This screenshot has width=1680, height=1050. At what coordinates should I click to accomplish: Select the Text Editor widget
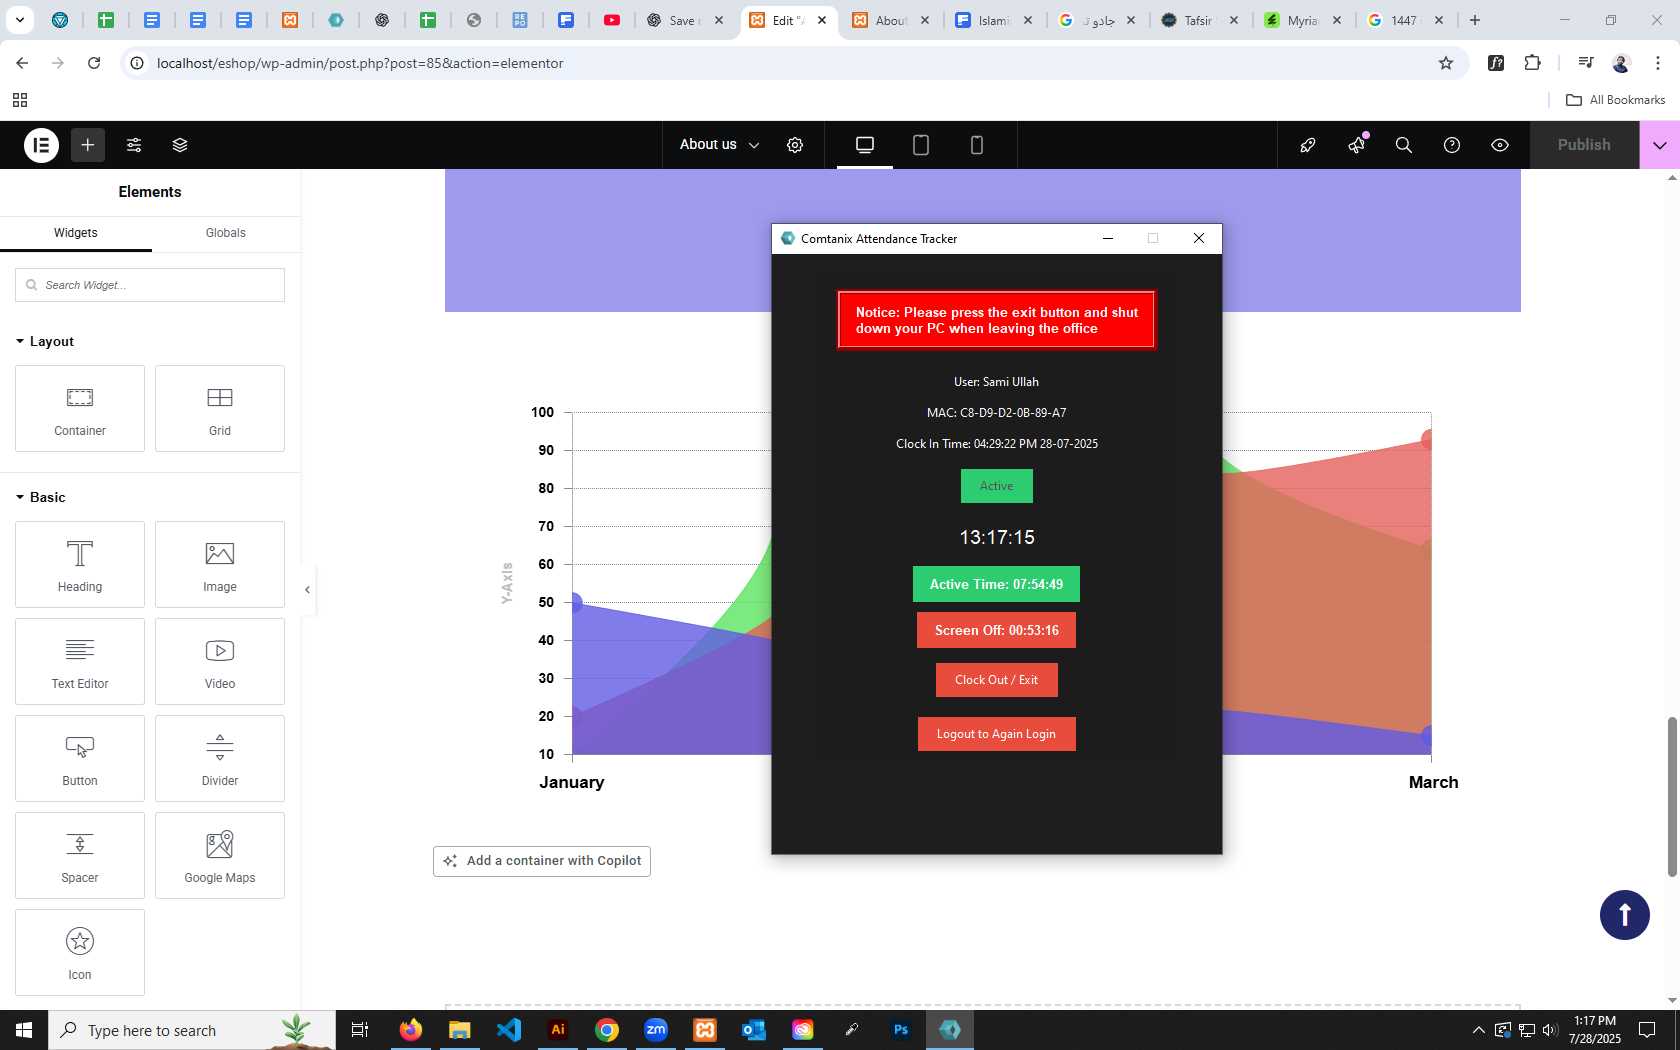(x=80, y=661)
